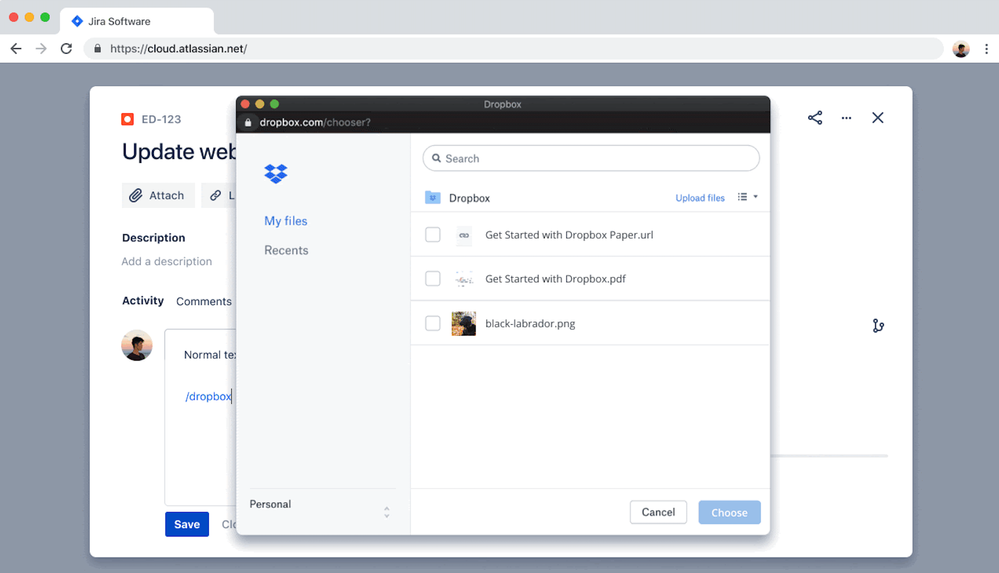Click the Activity heading in Jira

click(x=143, y=300)
